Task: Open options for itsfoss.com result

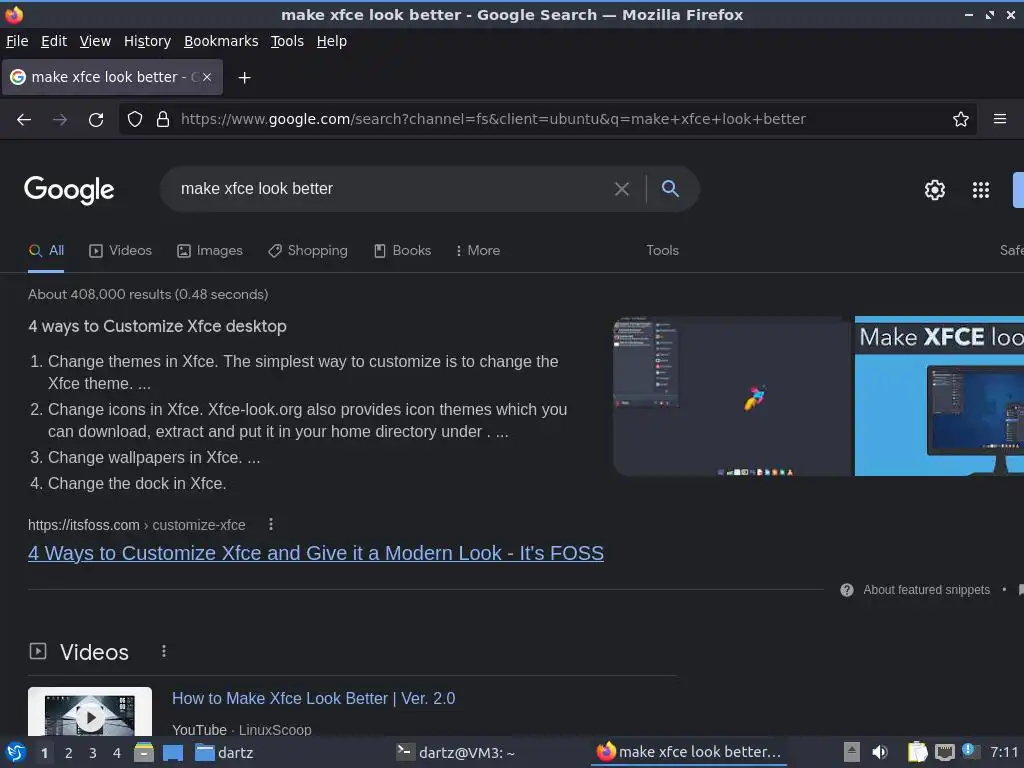Action: 271,524
